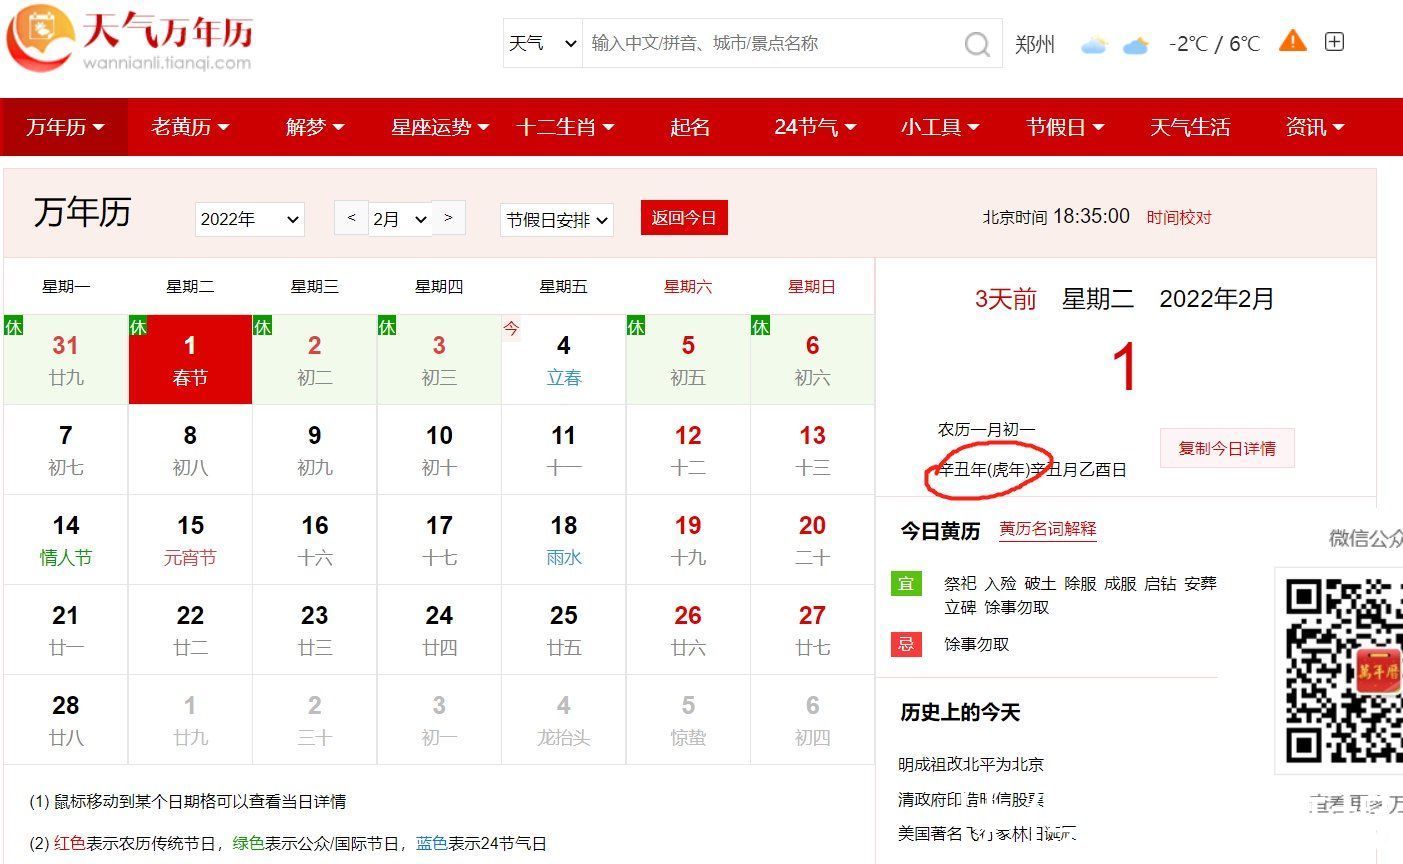Click the green 宜 icon
The height and width of the screenshot is (864, 1403).
tap(905, 583)
